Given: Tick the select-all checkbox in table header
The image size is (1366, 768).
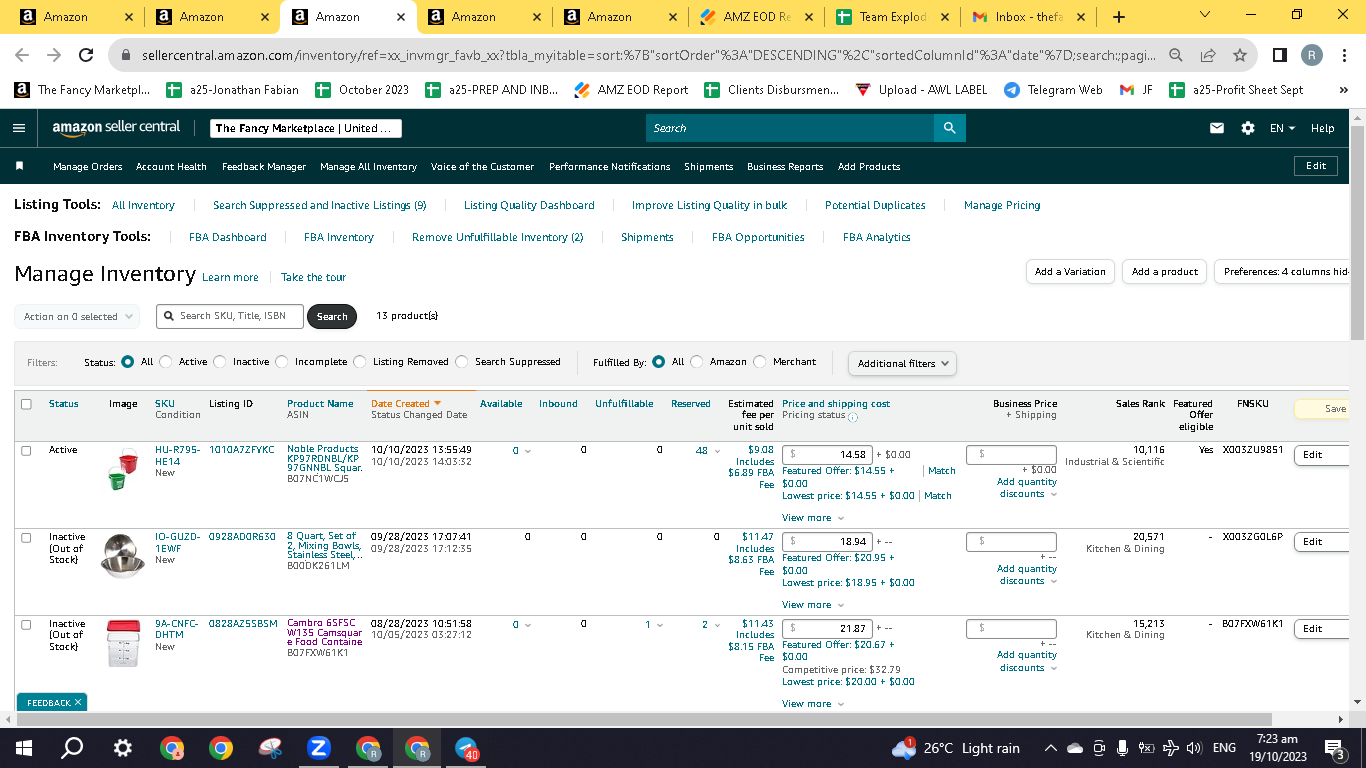Looking at the screenshot, I should 26,404.
